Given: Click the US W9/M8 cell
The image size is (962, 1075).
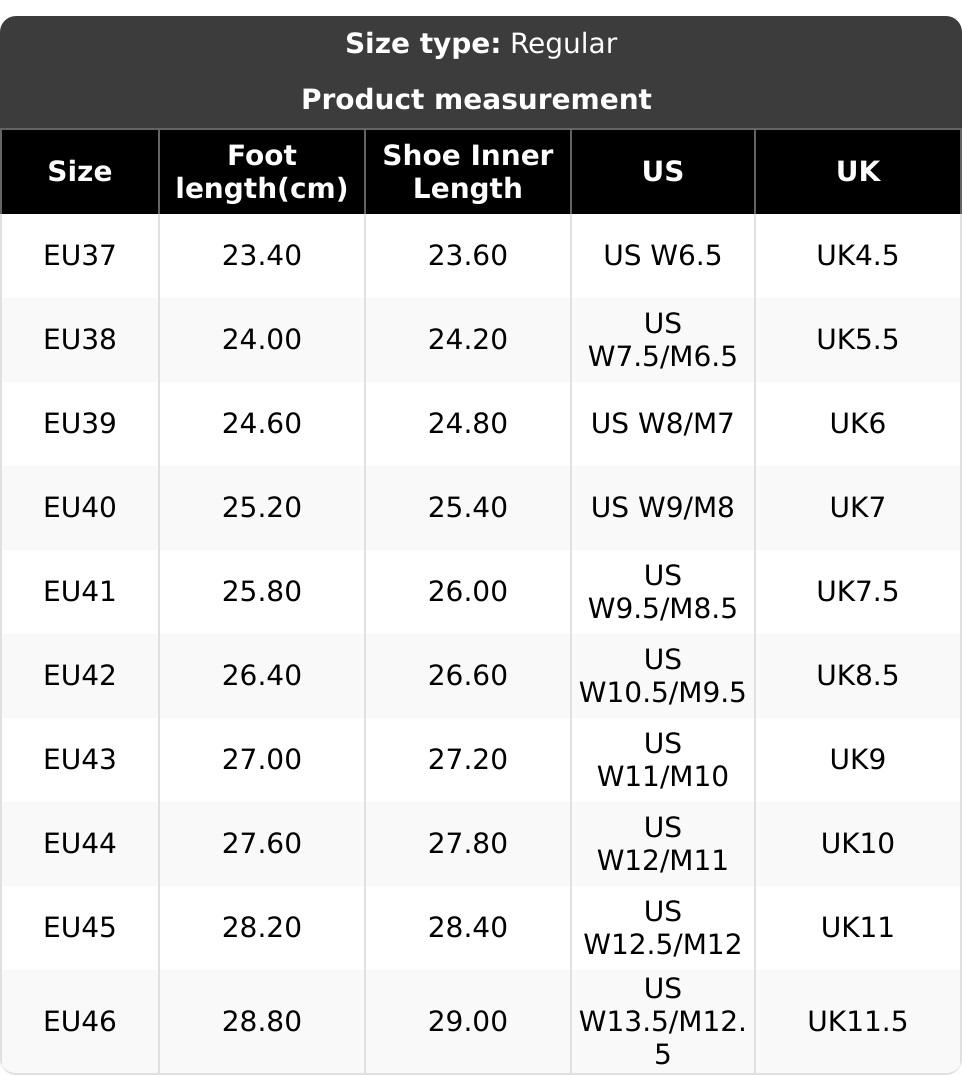Looking at the screenshot, I should click(663, 508).
